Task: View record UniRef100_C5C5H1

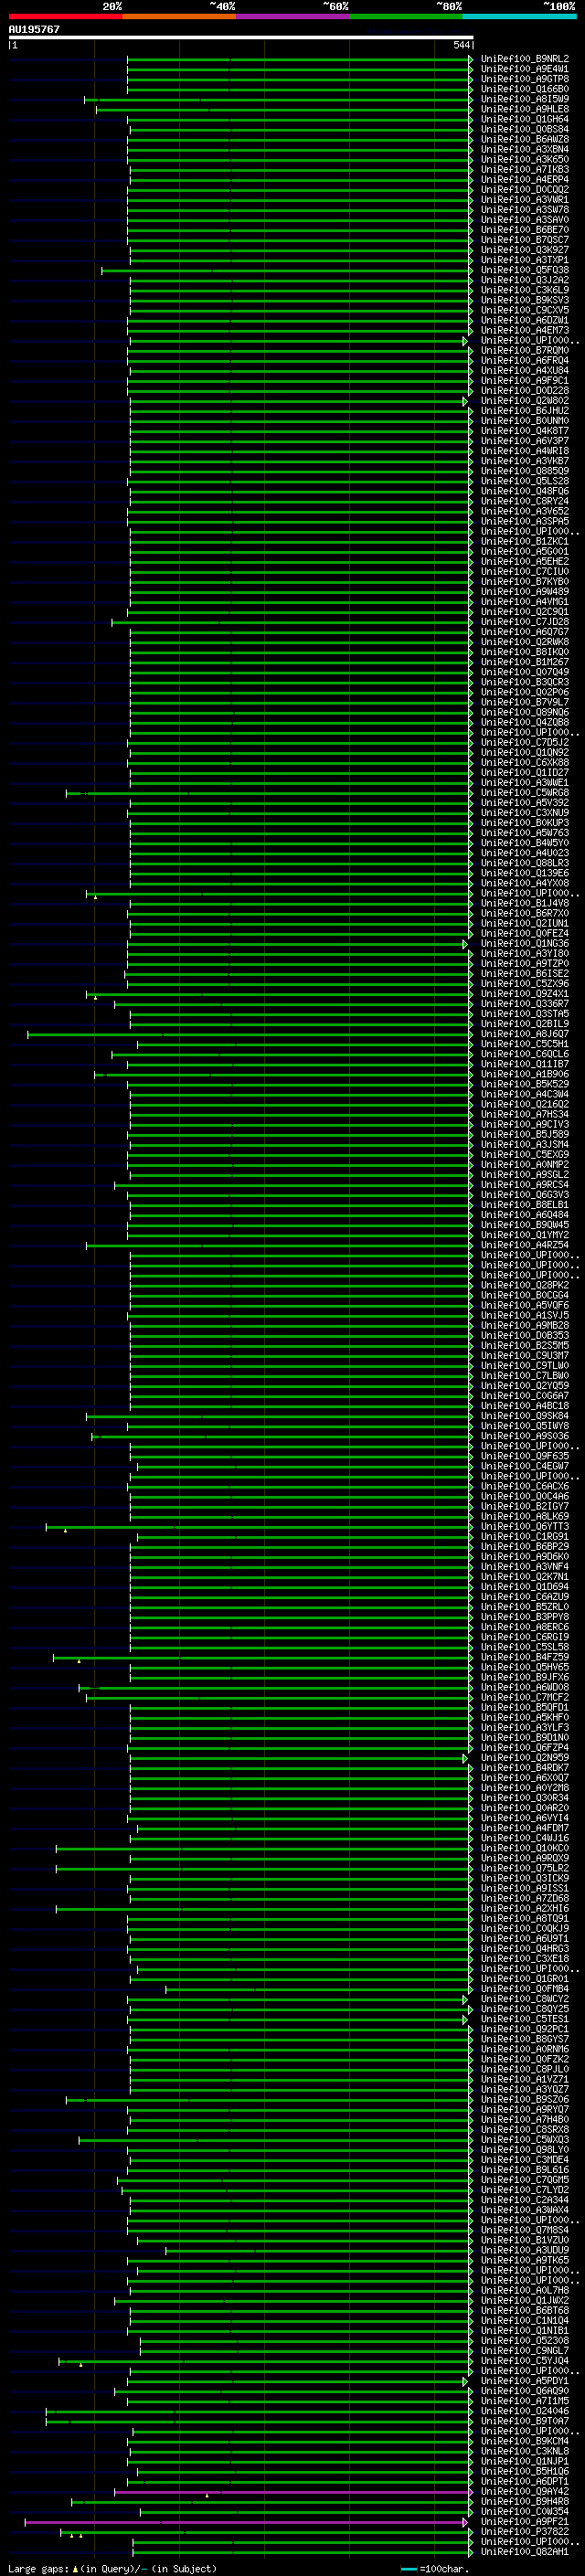Action: (524, 1044)
